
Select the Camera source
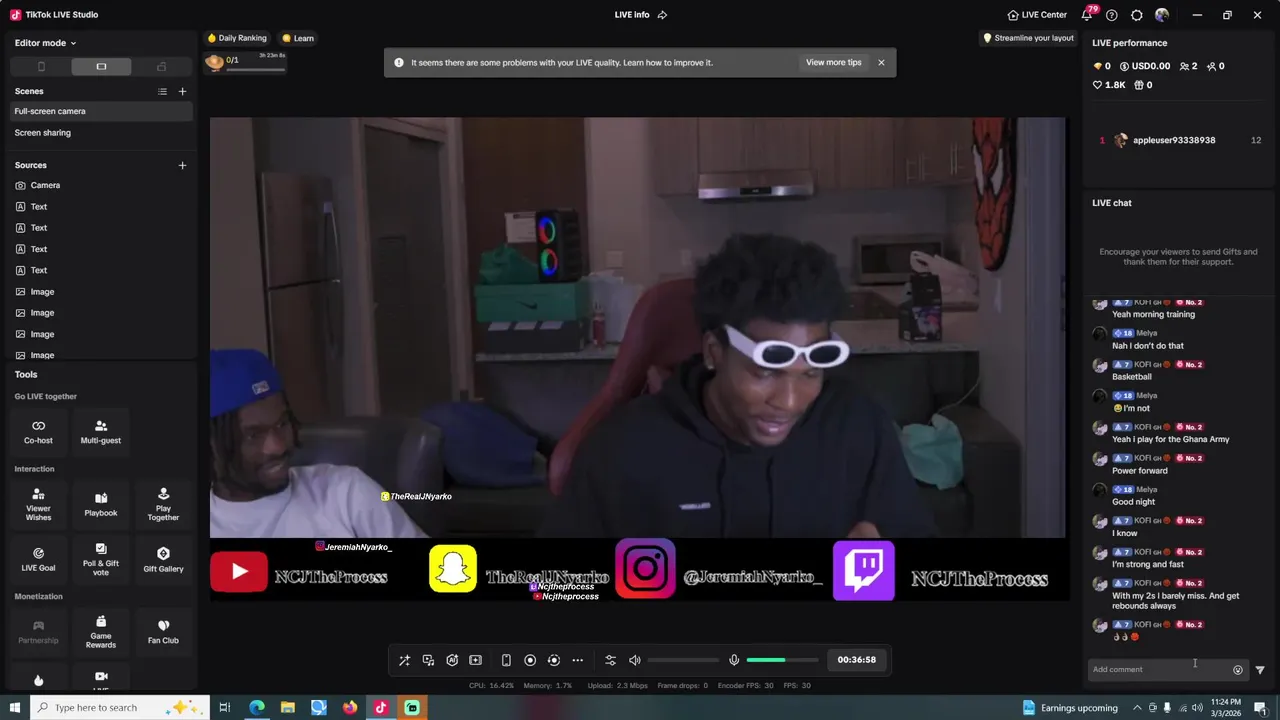point(100,185)
